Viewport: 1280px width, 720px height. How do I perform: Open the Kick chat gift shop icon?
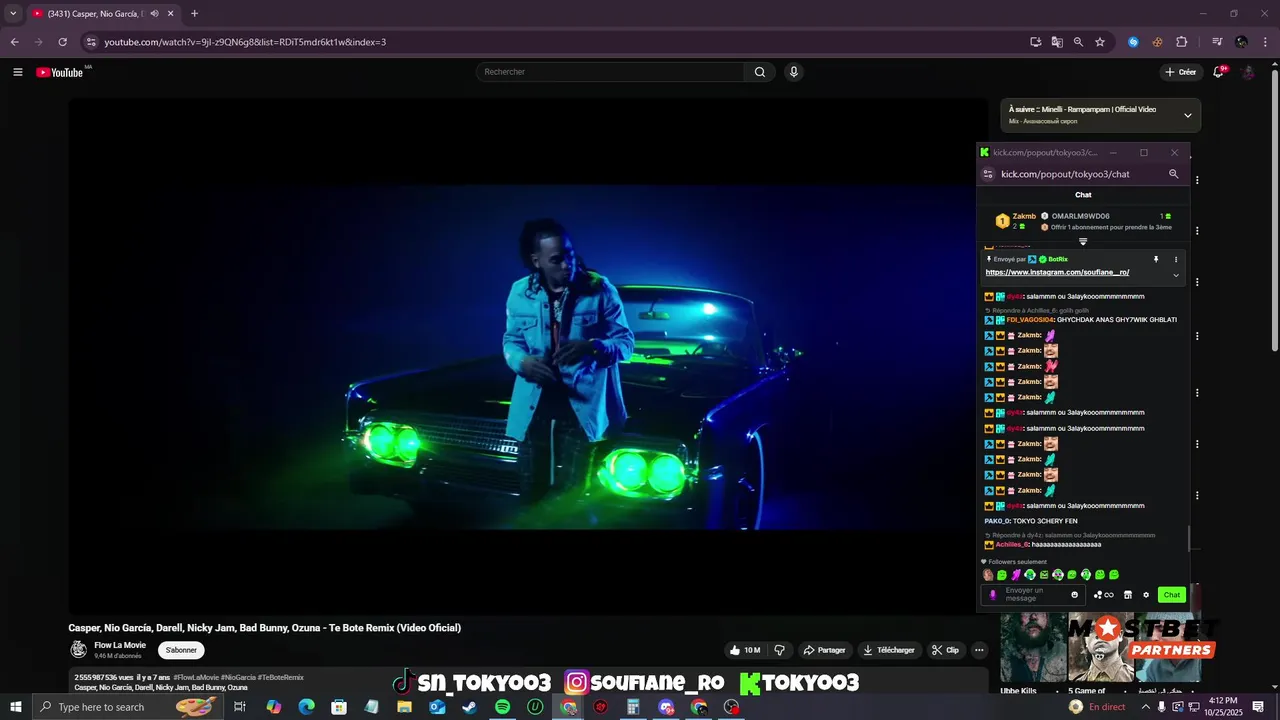(1128, 595)
